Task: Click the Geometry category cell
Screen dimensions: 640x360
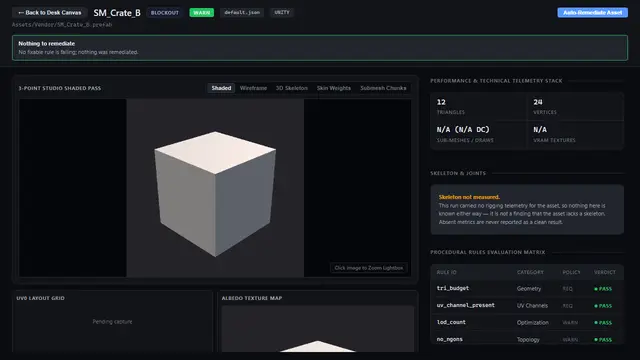Action: (529, 289)
